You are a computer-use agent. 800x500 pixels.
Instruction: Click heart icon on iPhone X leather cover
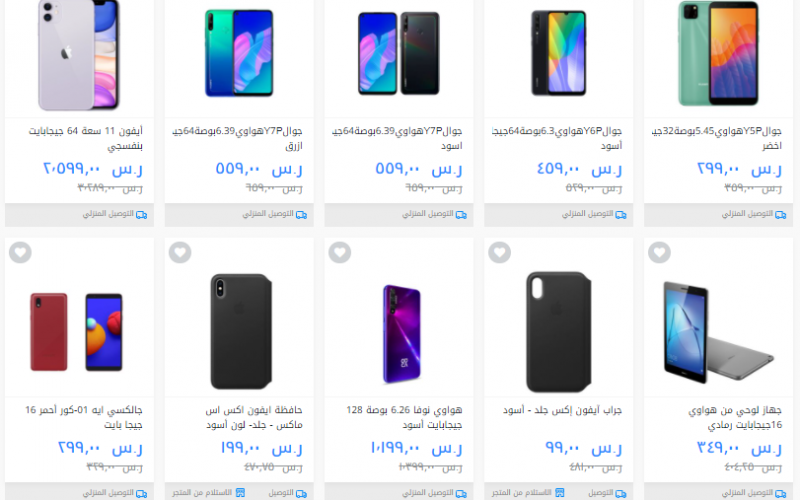(499, 253)
